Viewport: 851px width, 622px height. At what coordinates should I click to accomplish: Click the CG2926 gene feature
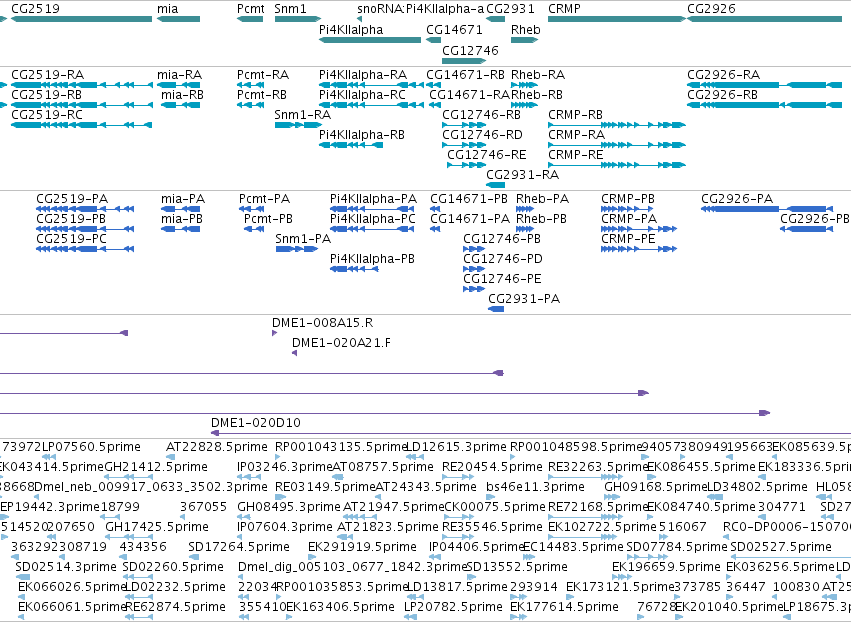(x=764, y=19)
